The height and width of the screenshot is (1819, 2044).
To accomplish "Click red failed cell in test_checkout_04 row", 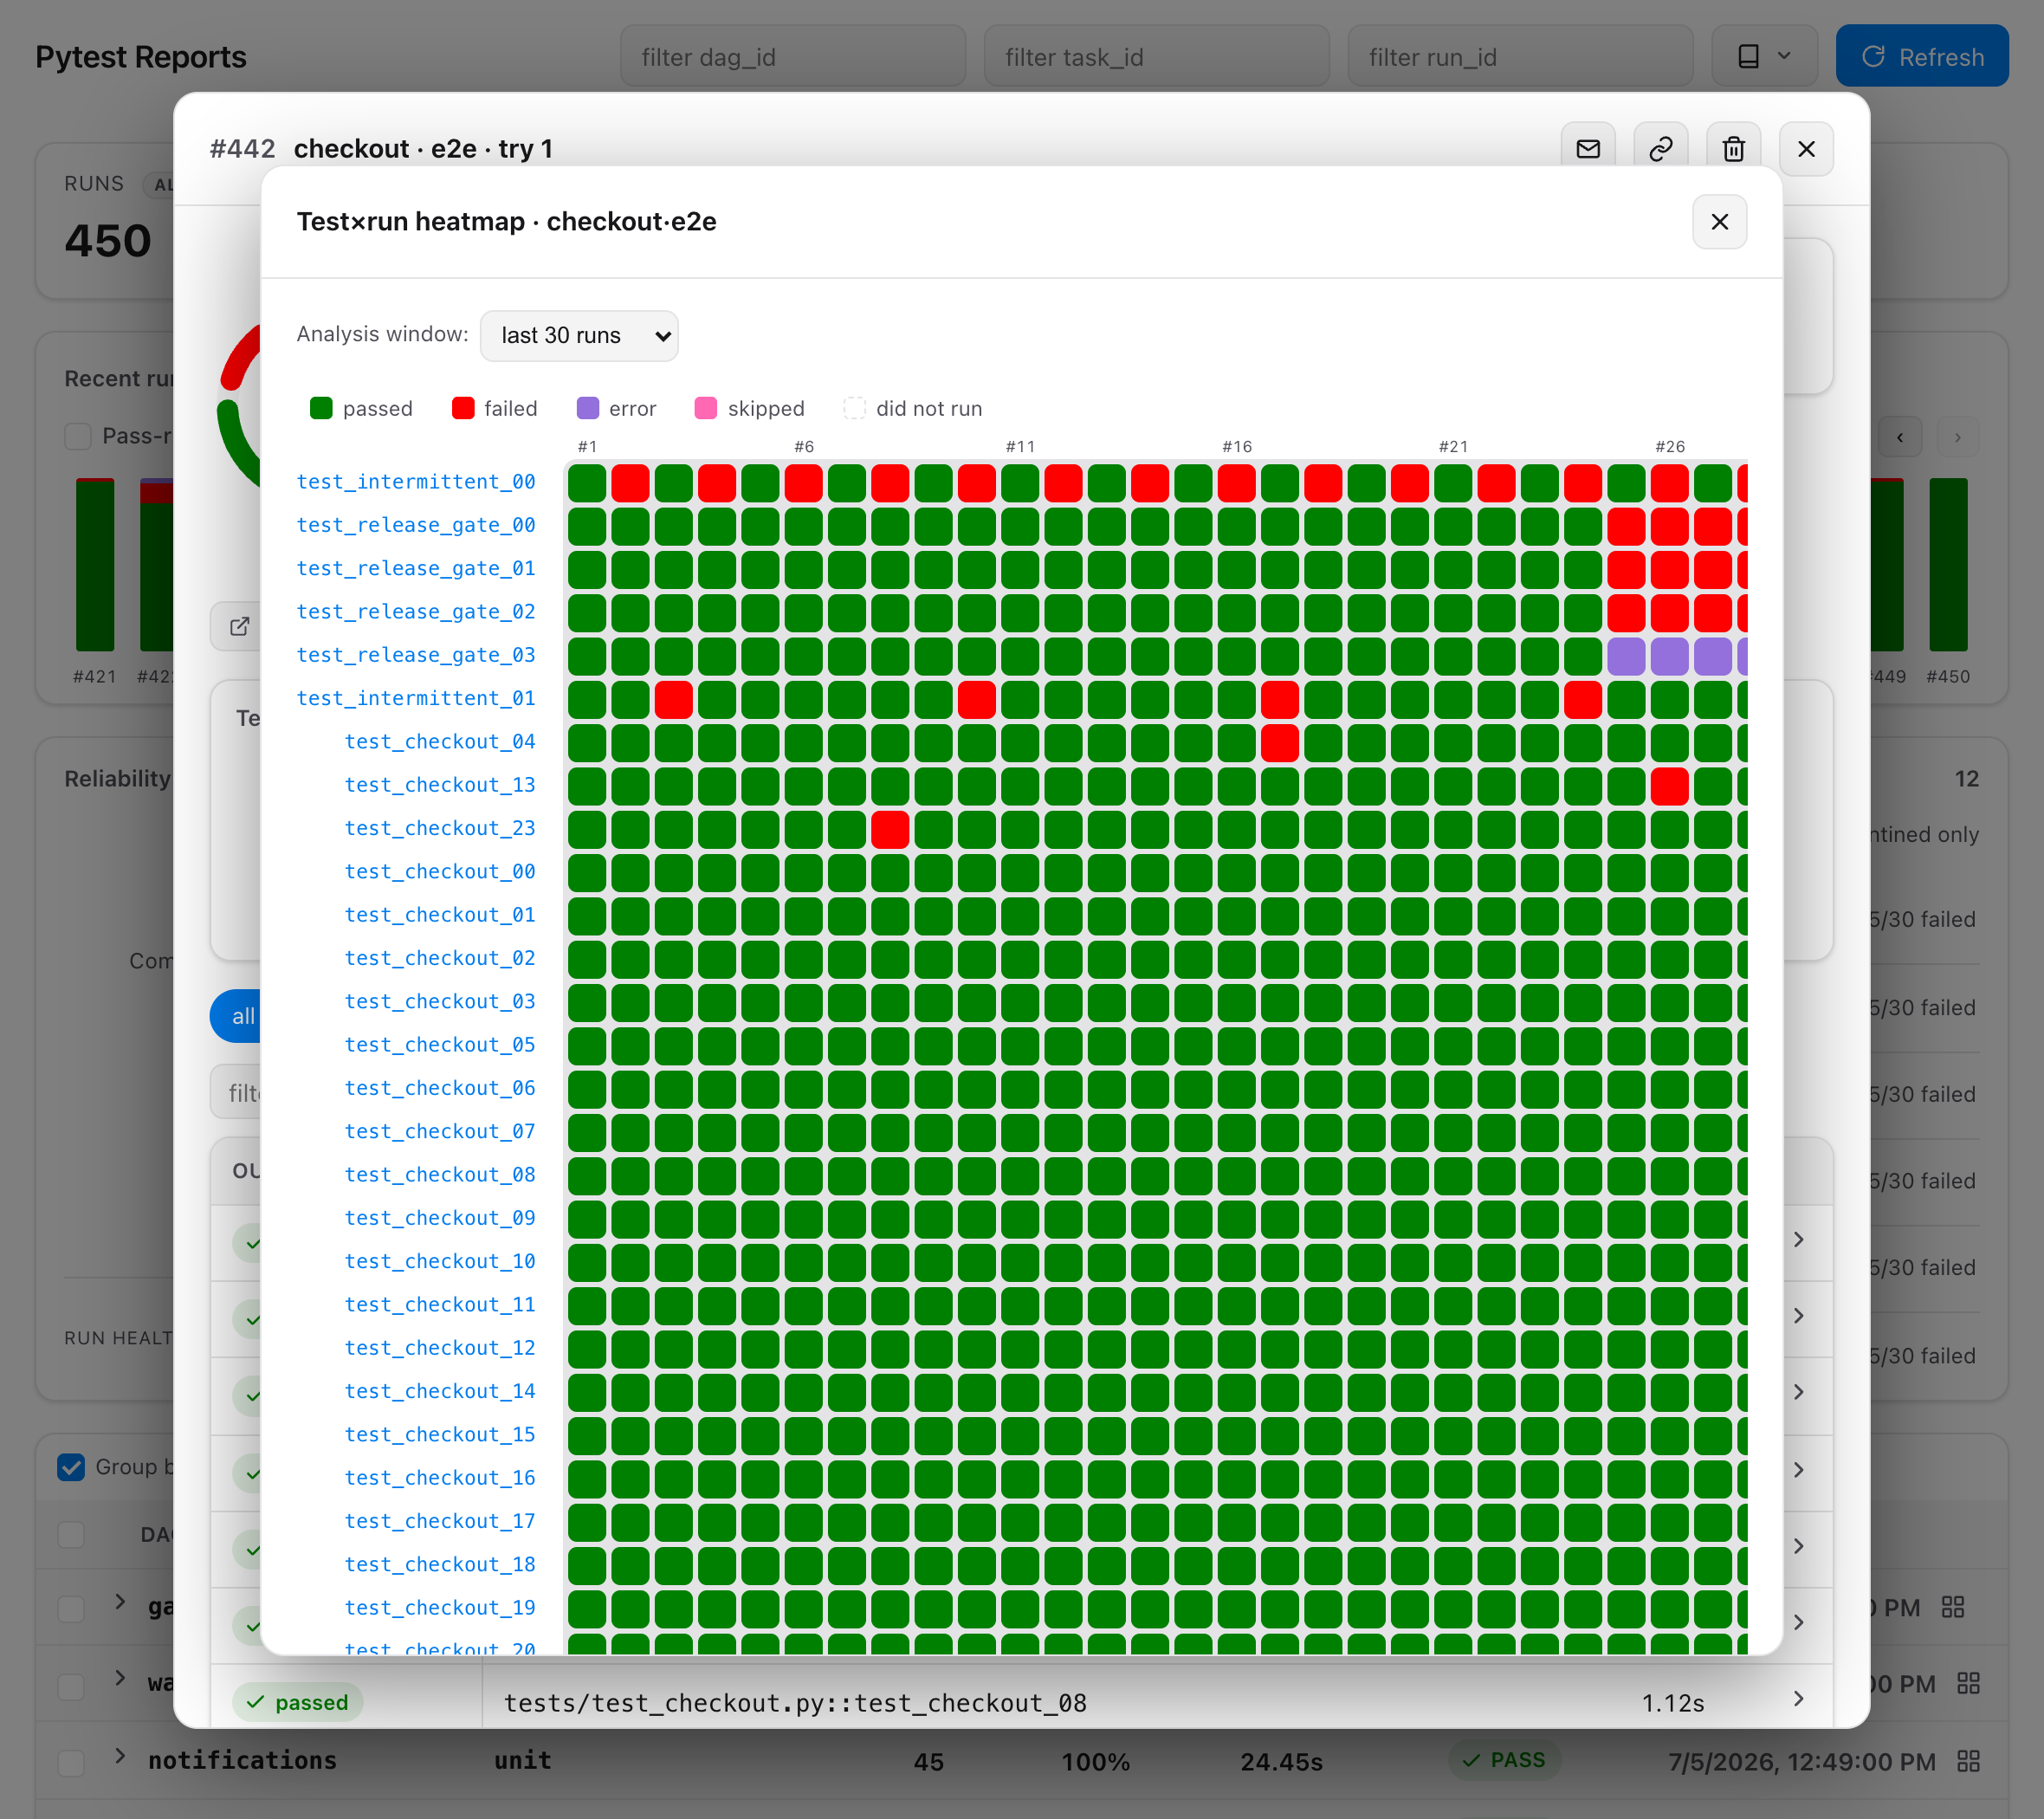I will tap(1280, 743).
